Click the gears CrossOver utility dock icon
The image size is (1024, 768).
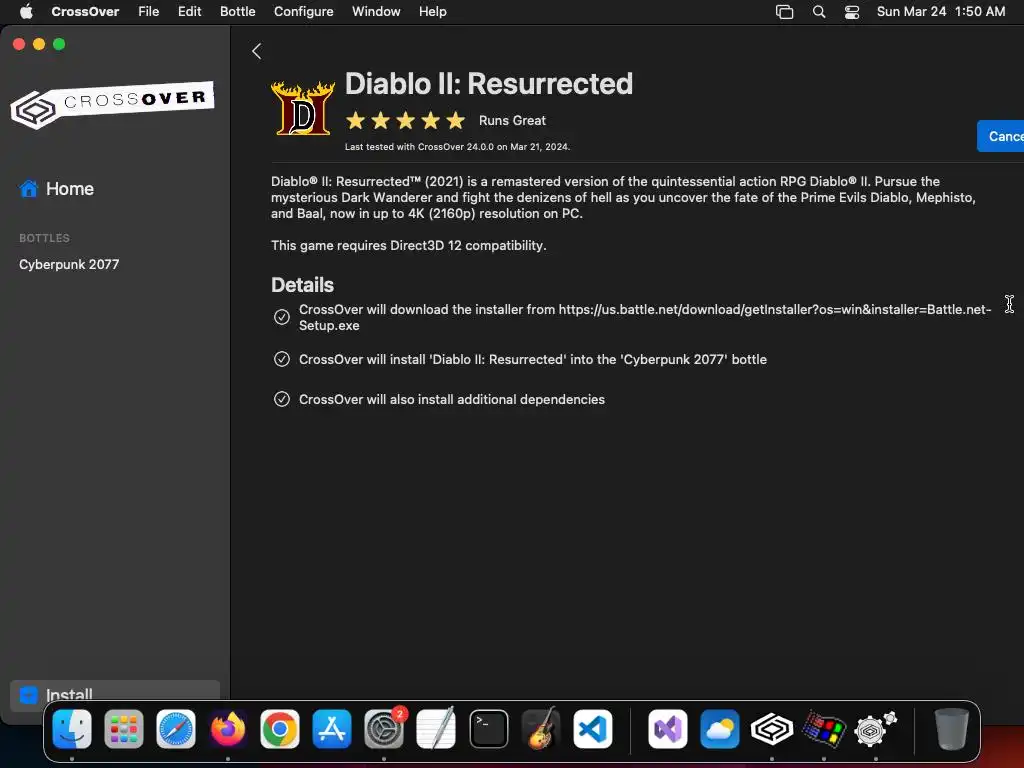(x=876, y=729)
